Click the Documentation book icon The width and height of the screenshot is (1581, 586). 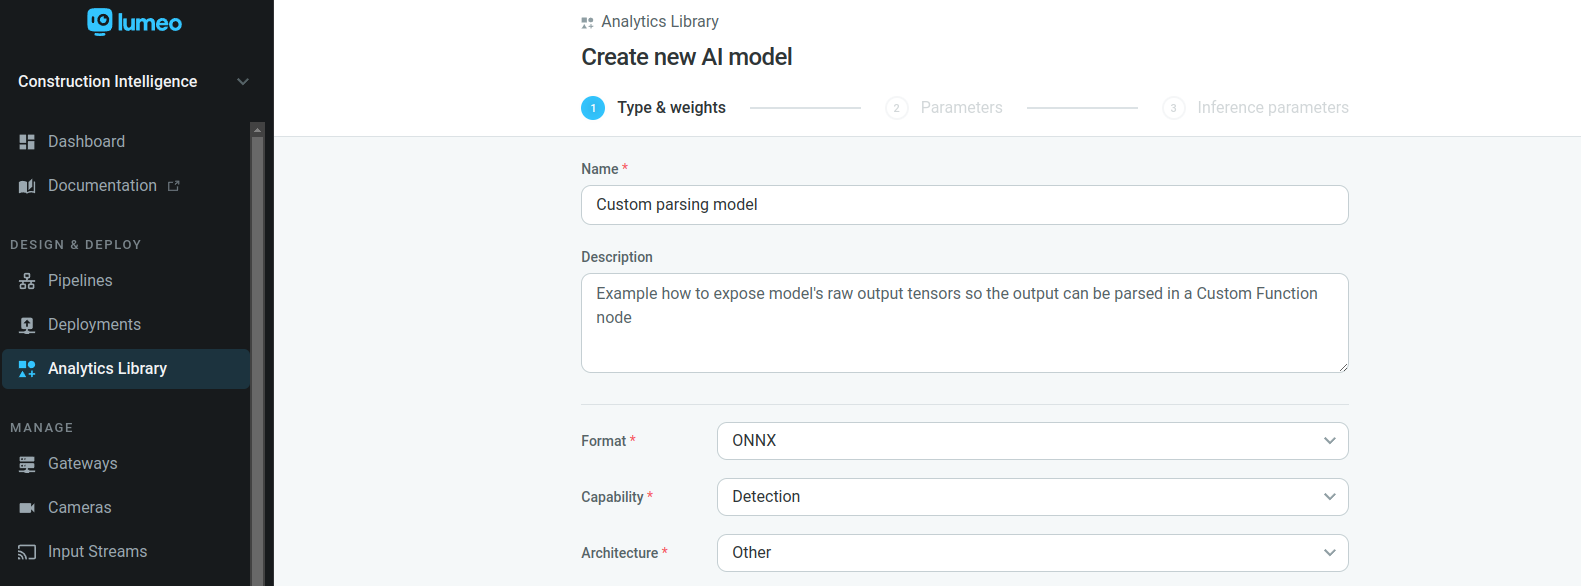click(x=27, y=186)
